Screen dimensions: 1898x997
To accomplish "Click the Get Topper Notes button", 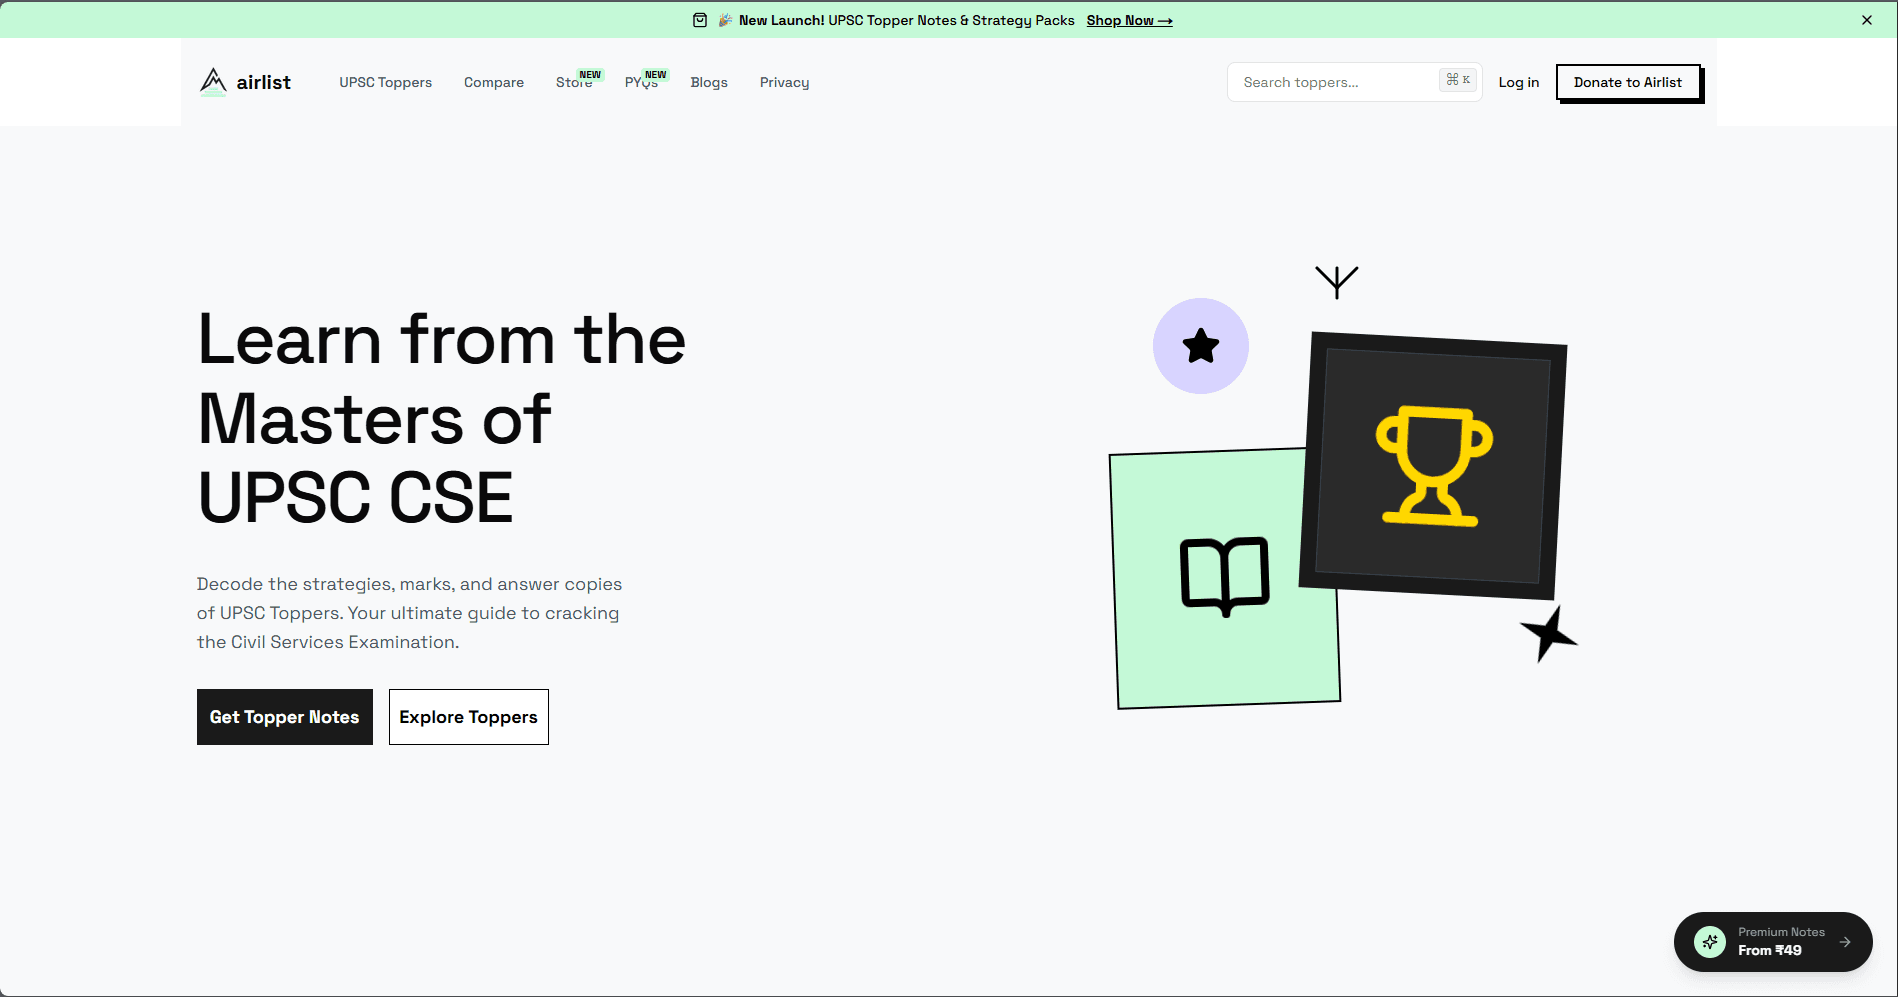I will coord(285,717).
